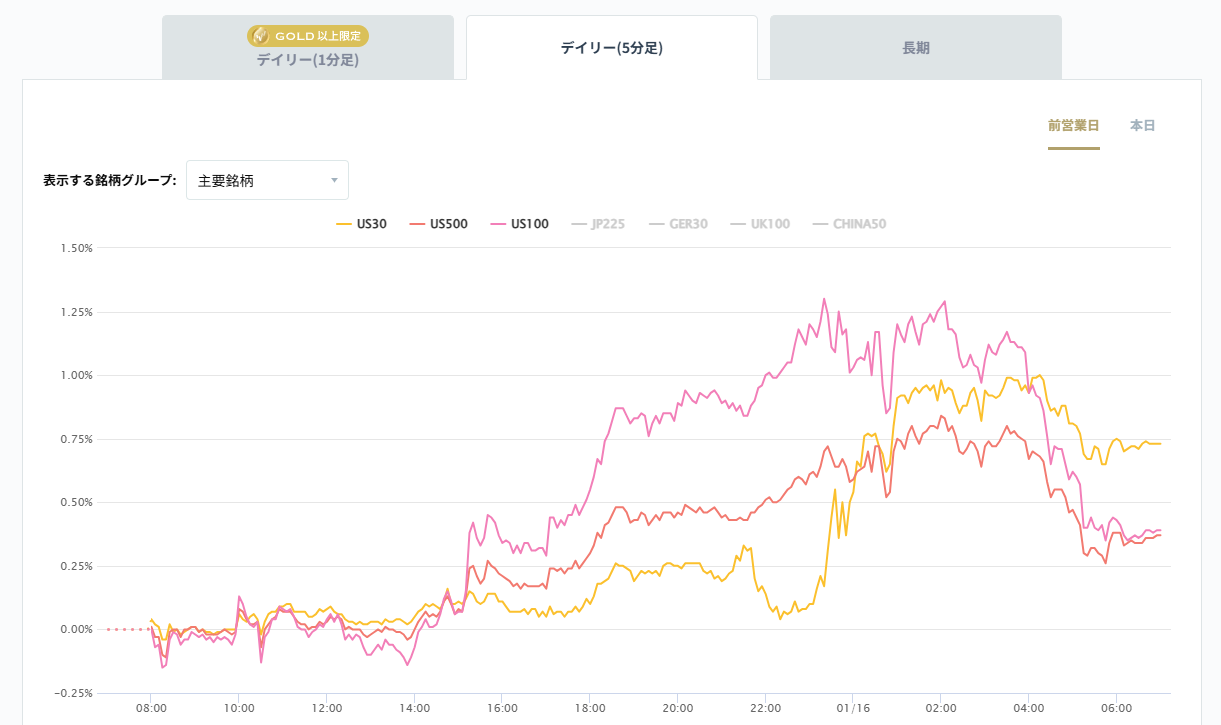Click the 01/16 date marker on axis
Screen dimensions: 1221x725
point(853,707)
